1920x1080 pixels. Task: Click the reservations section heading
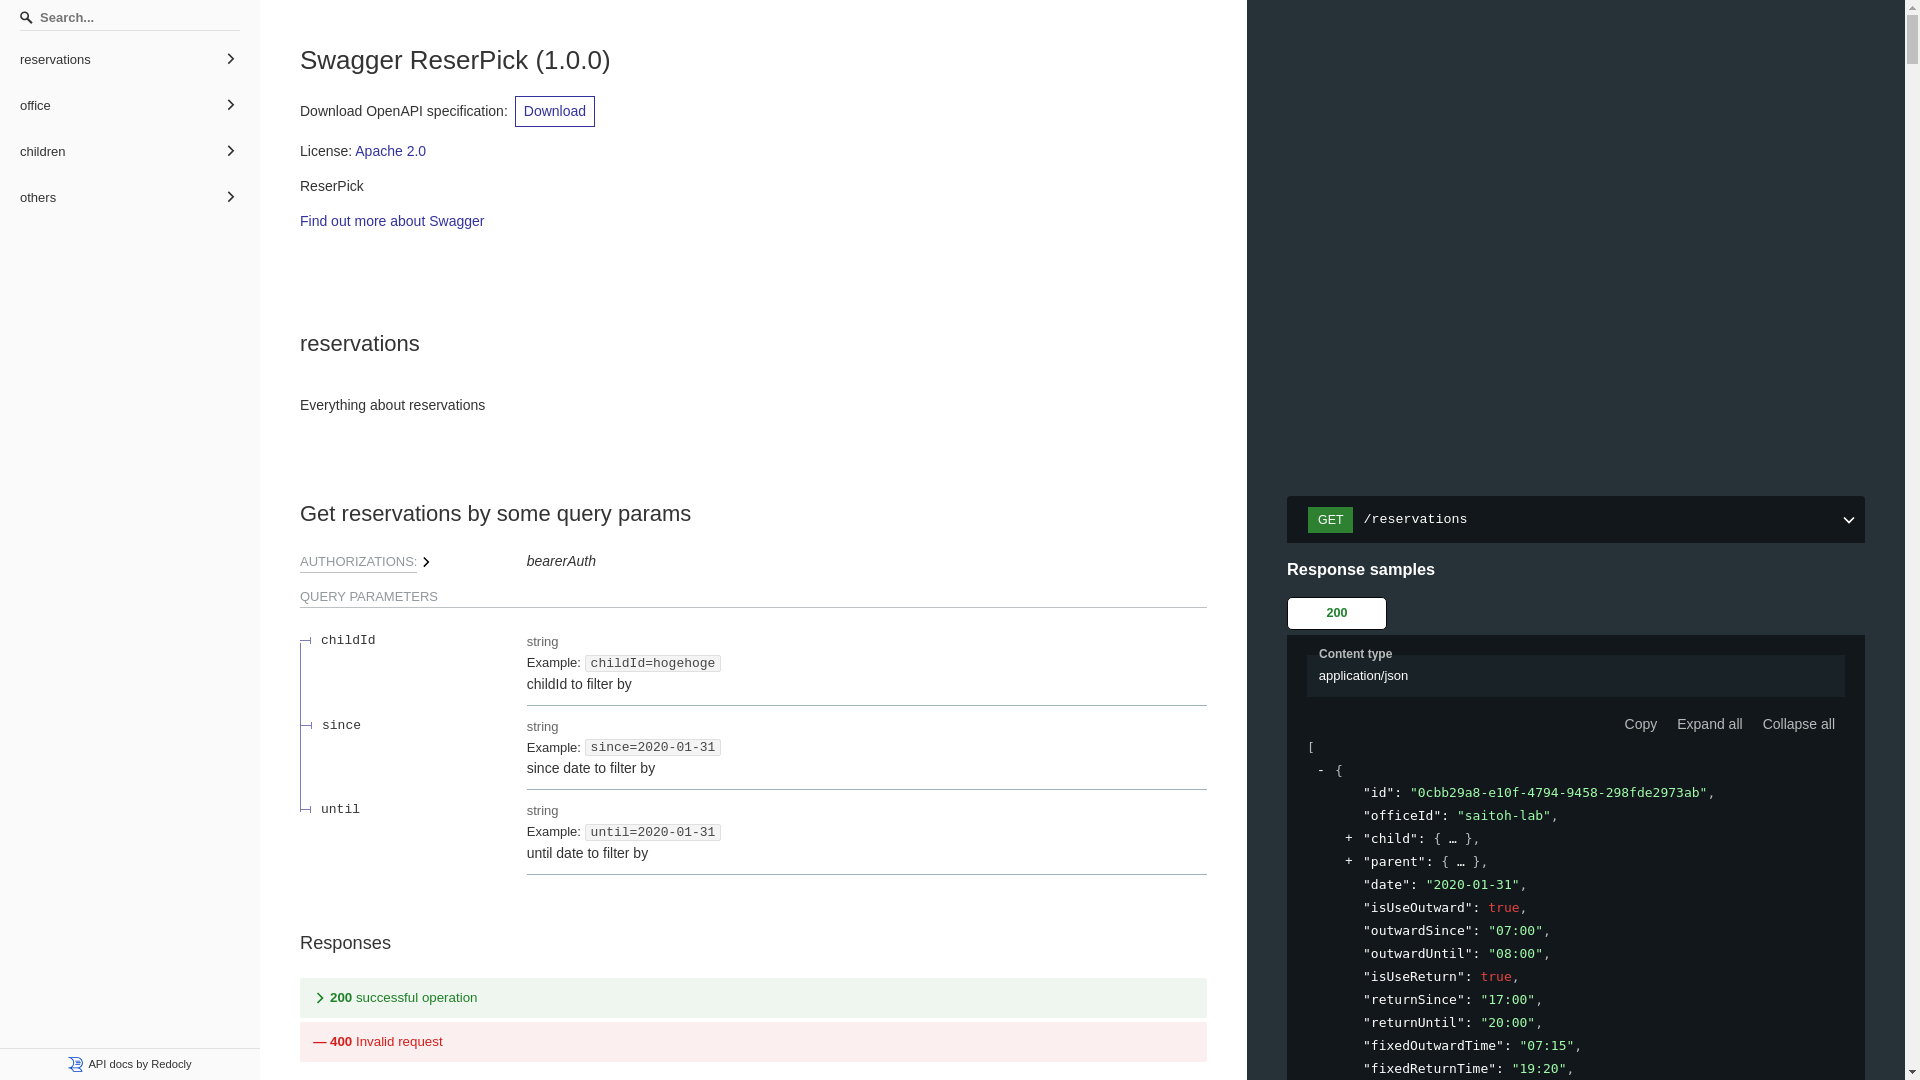(360, 343)
